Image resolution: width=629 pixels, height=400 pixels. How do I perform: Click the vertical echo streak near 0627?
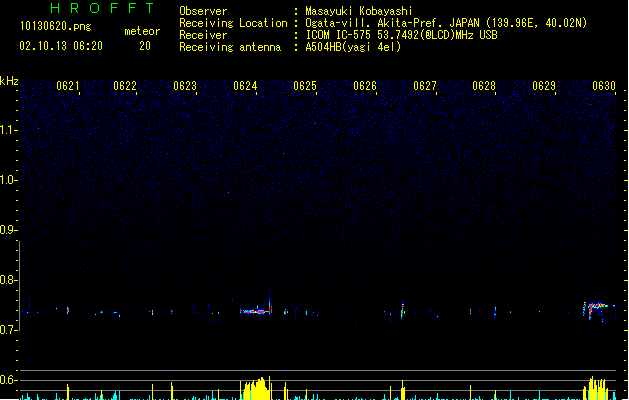(x=403, y=310)
